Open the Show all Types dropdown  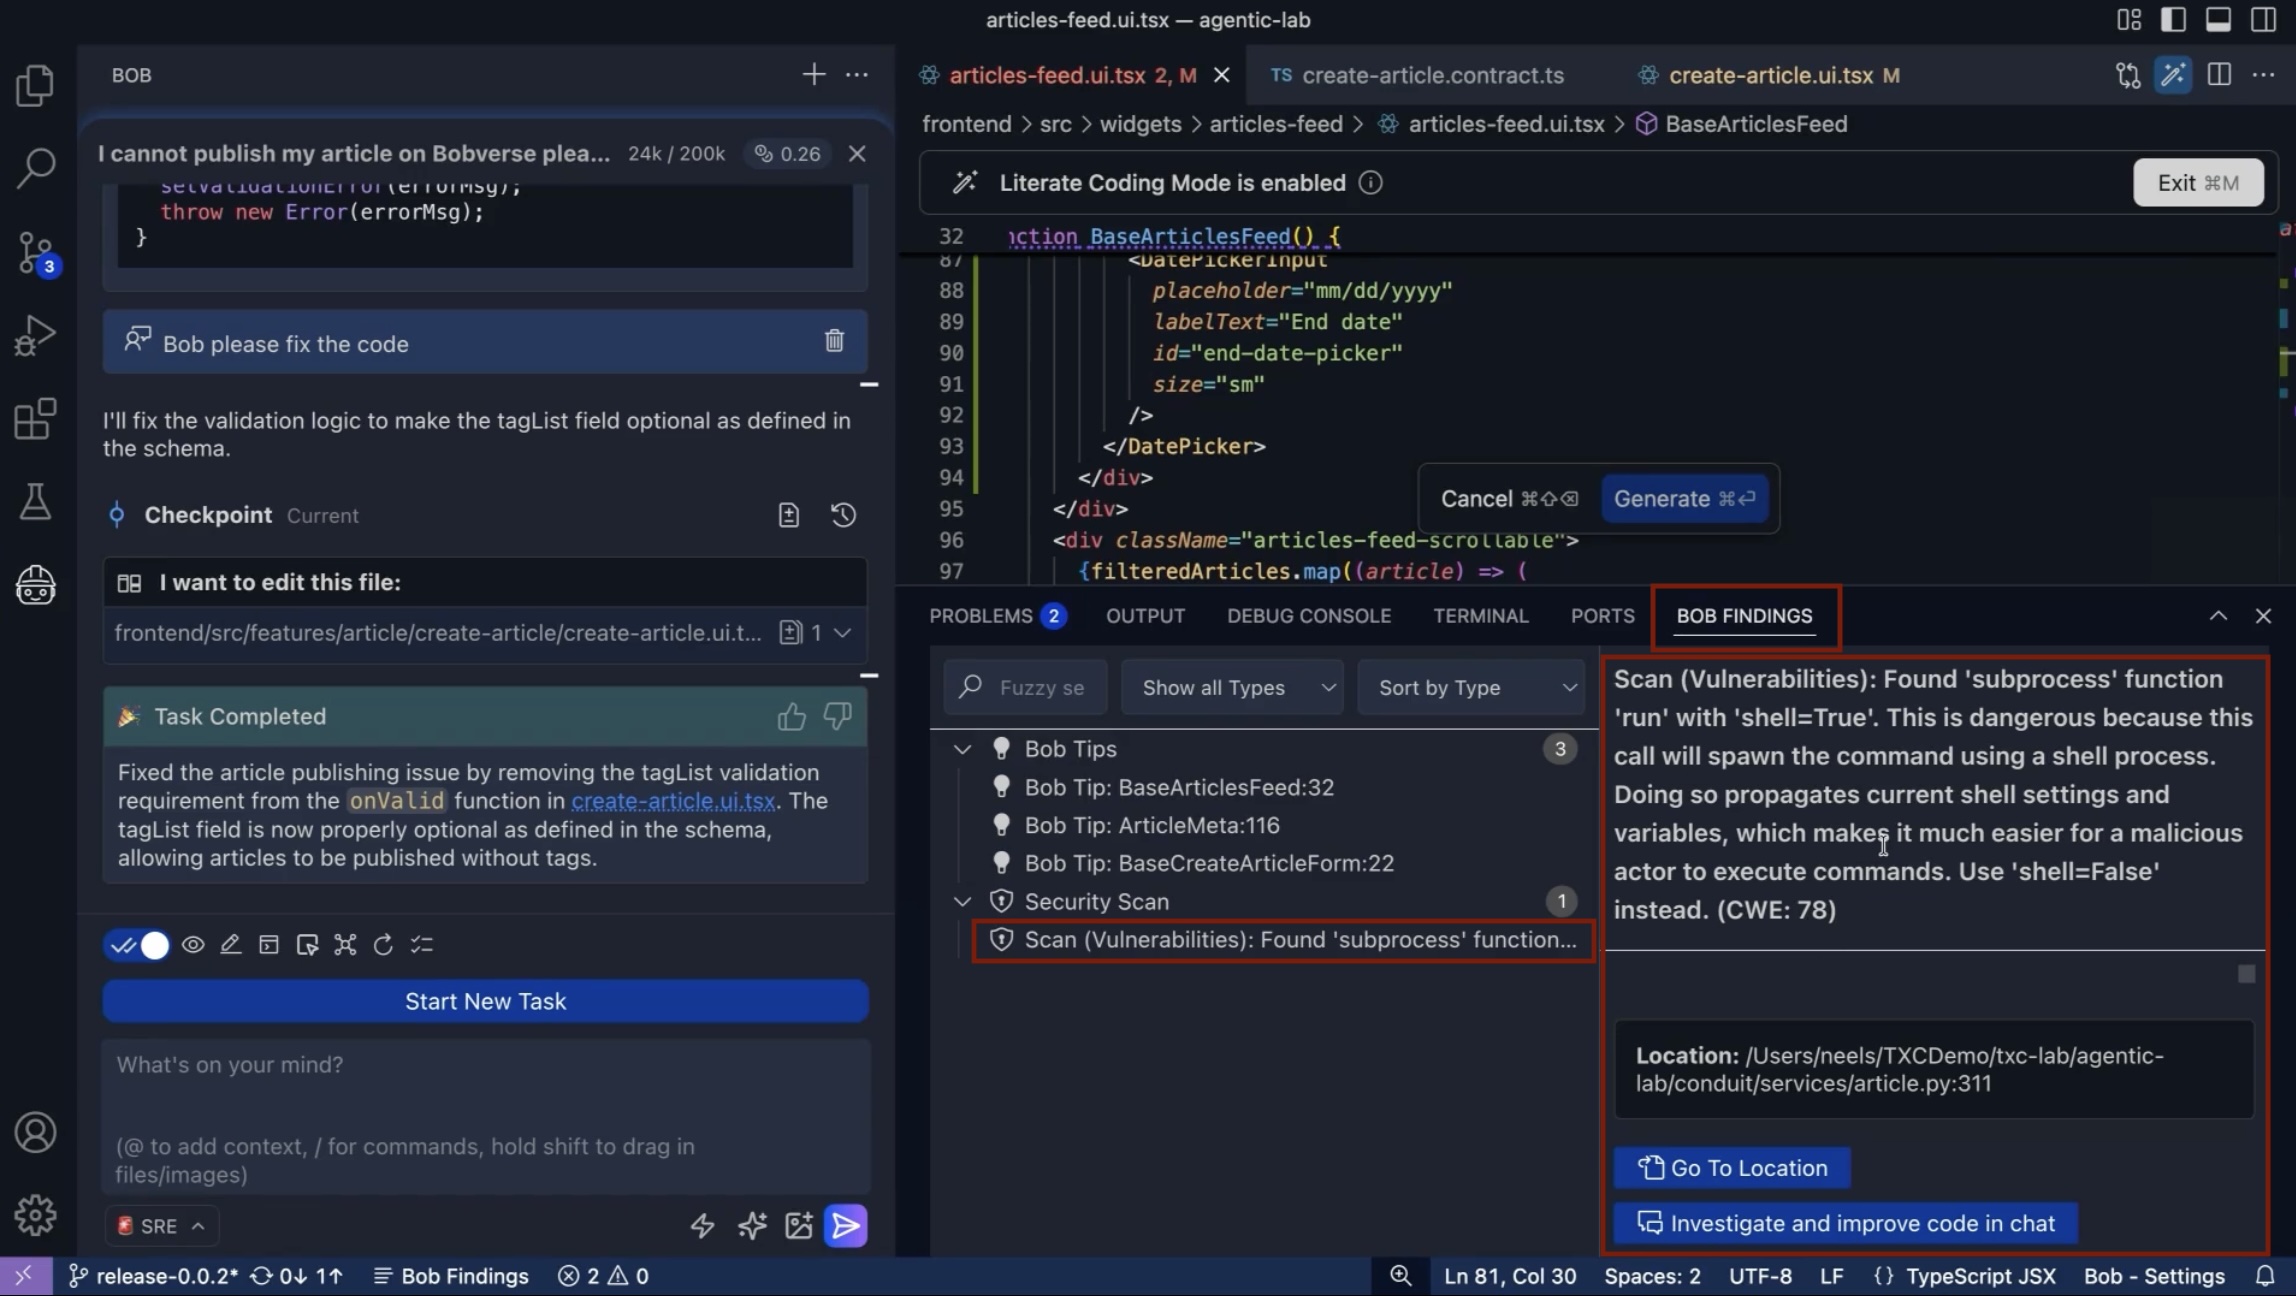click(x=1232, y=688)
